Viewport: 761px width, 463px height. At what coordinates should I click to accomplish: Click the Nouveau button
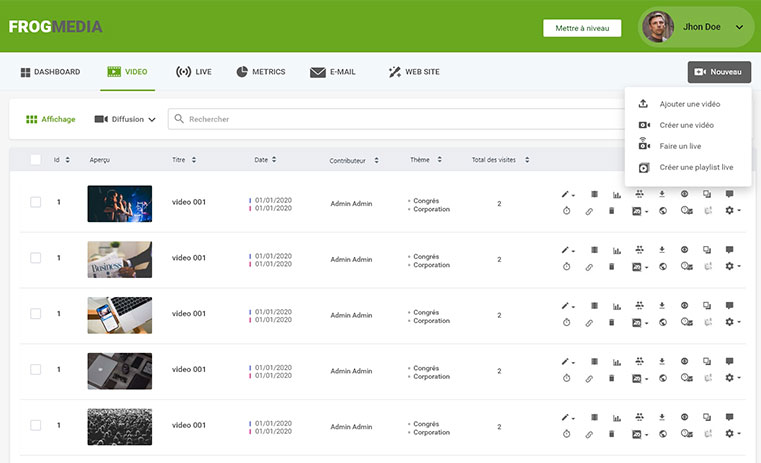(x=719, y=72)
